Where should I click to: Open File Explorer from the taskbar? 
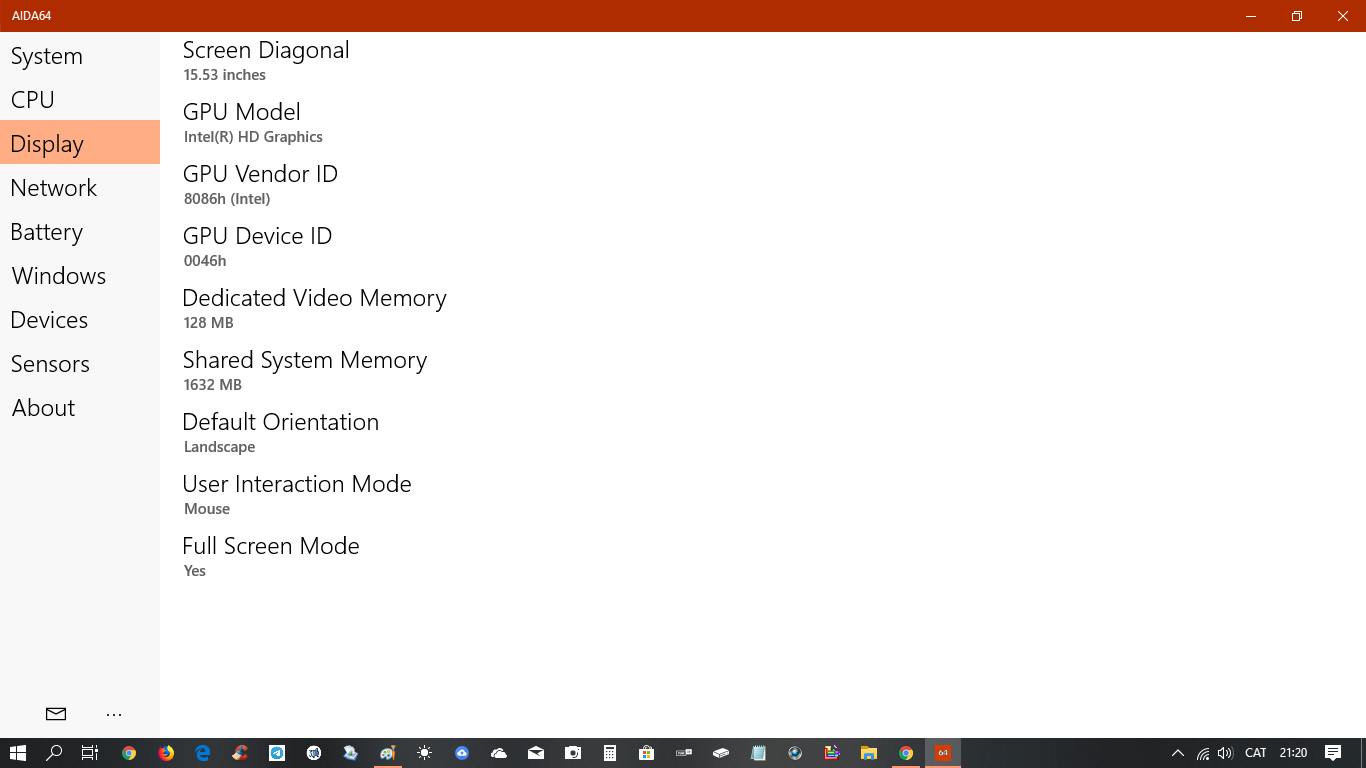point(869,753)
